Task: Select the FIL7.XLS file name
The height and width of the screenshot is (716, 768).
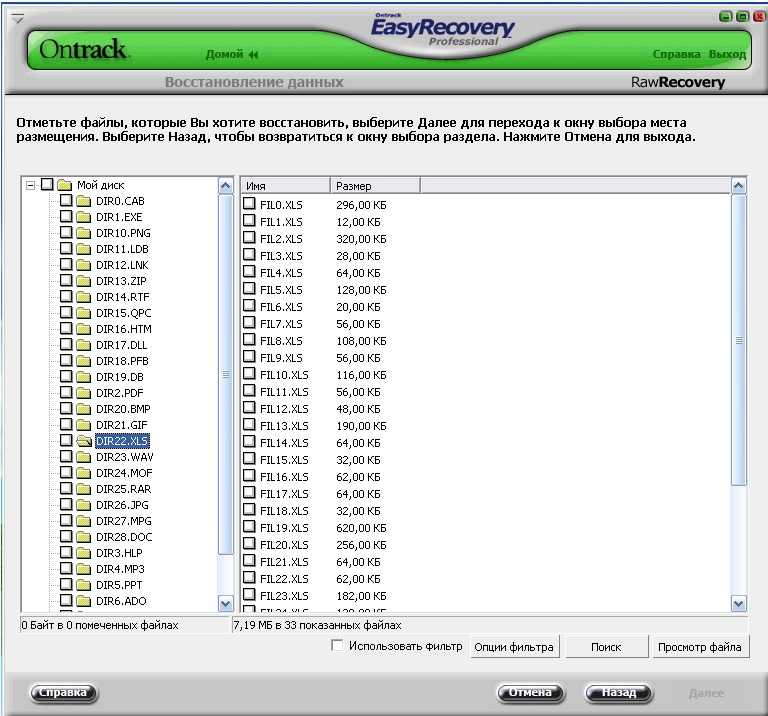Action: click(x=281, y=324)
